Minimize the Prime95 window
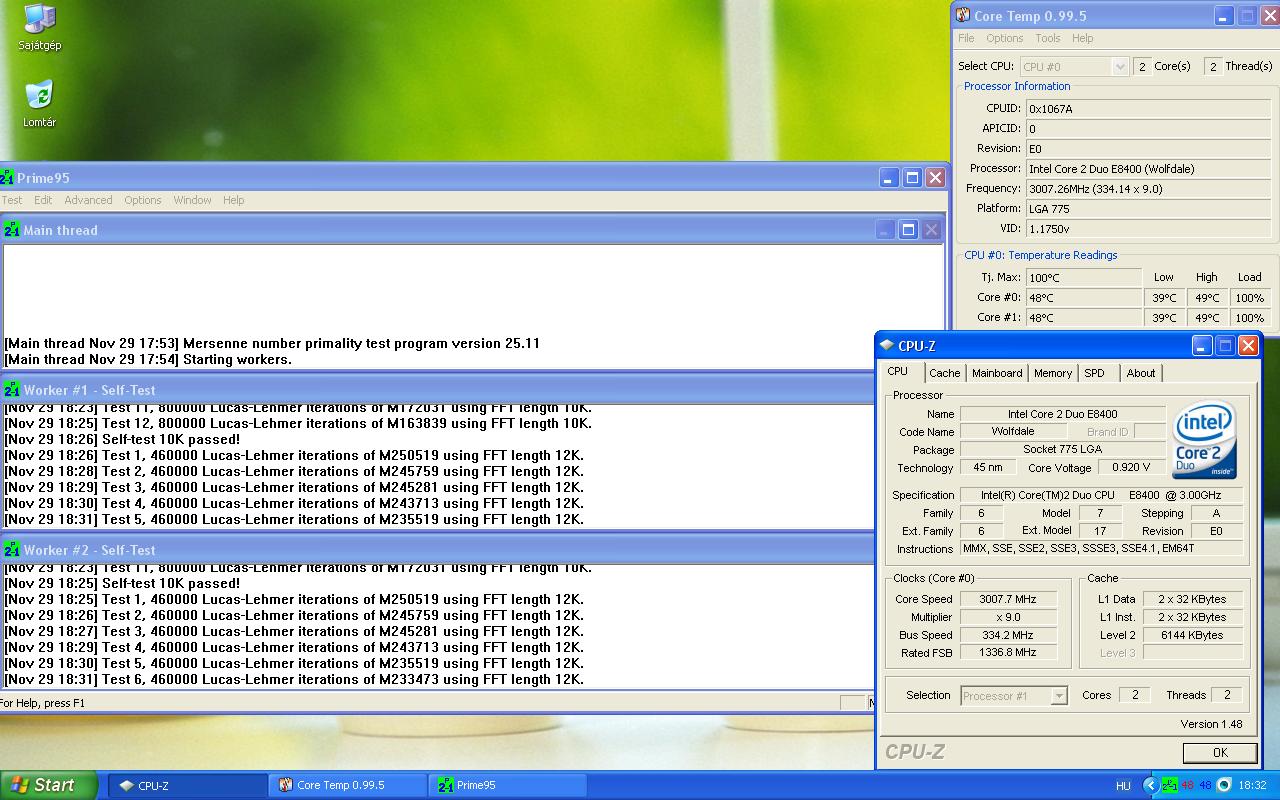 coord(889,178)
